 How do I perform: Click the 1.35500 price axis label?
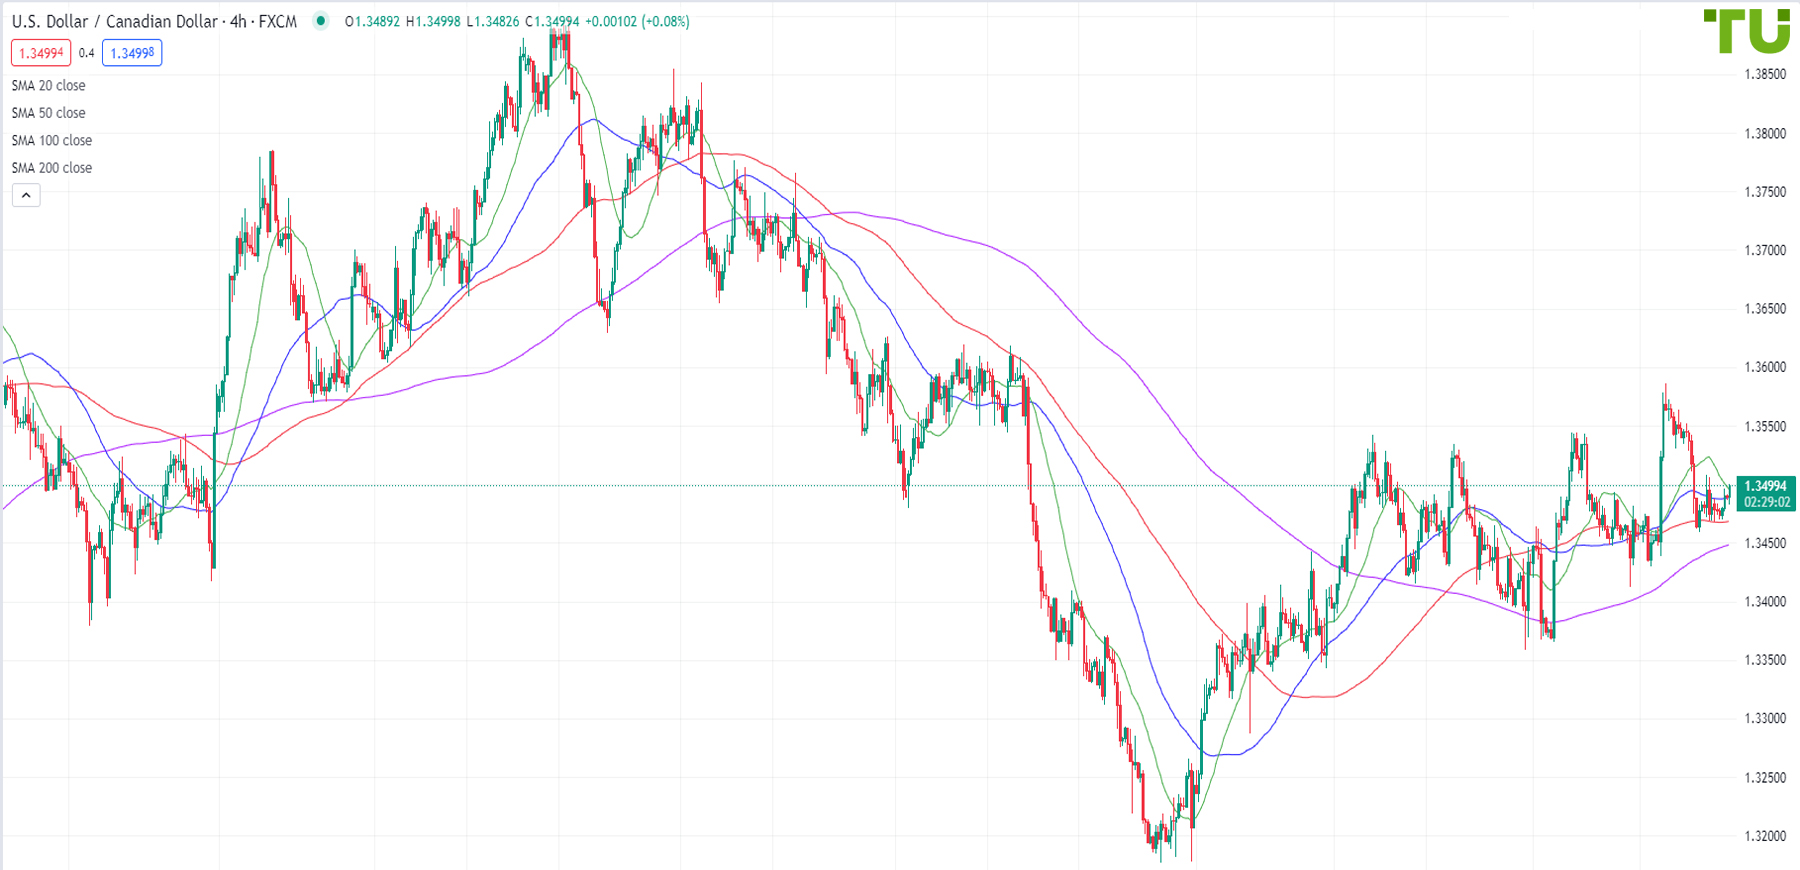(x=1765, y=426)
